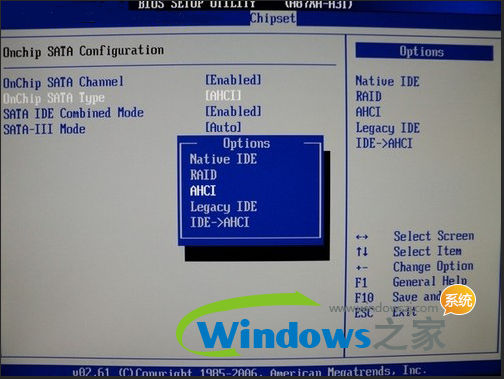This screenshot has width=504, height=379.
Task: Click the left-right arrows Select Screen icon
Action: click(362, 237)
